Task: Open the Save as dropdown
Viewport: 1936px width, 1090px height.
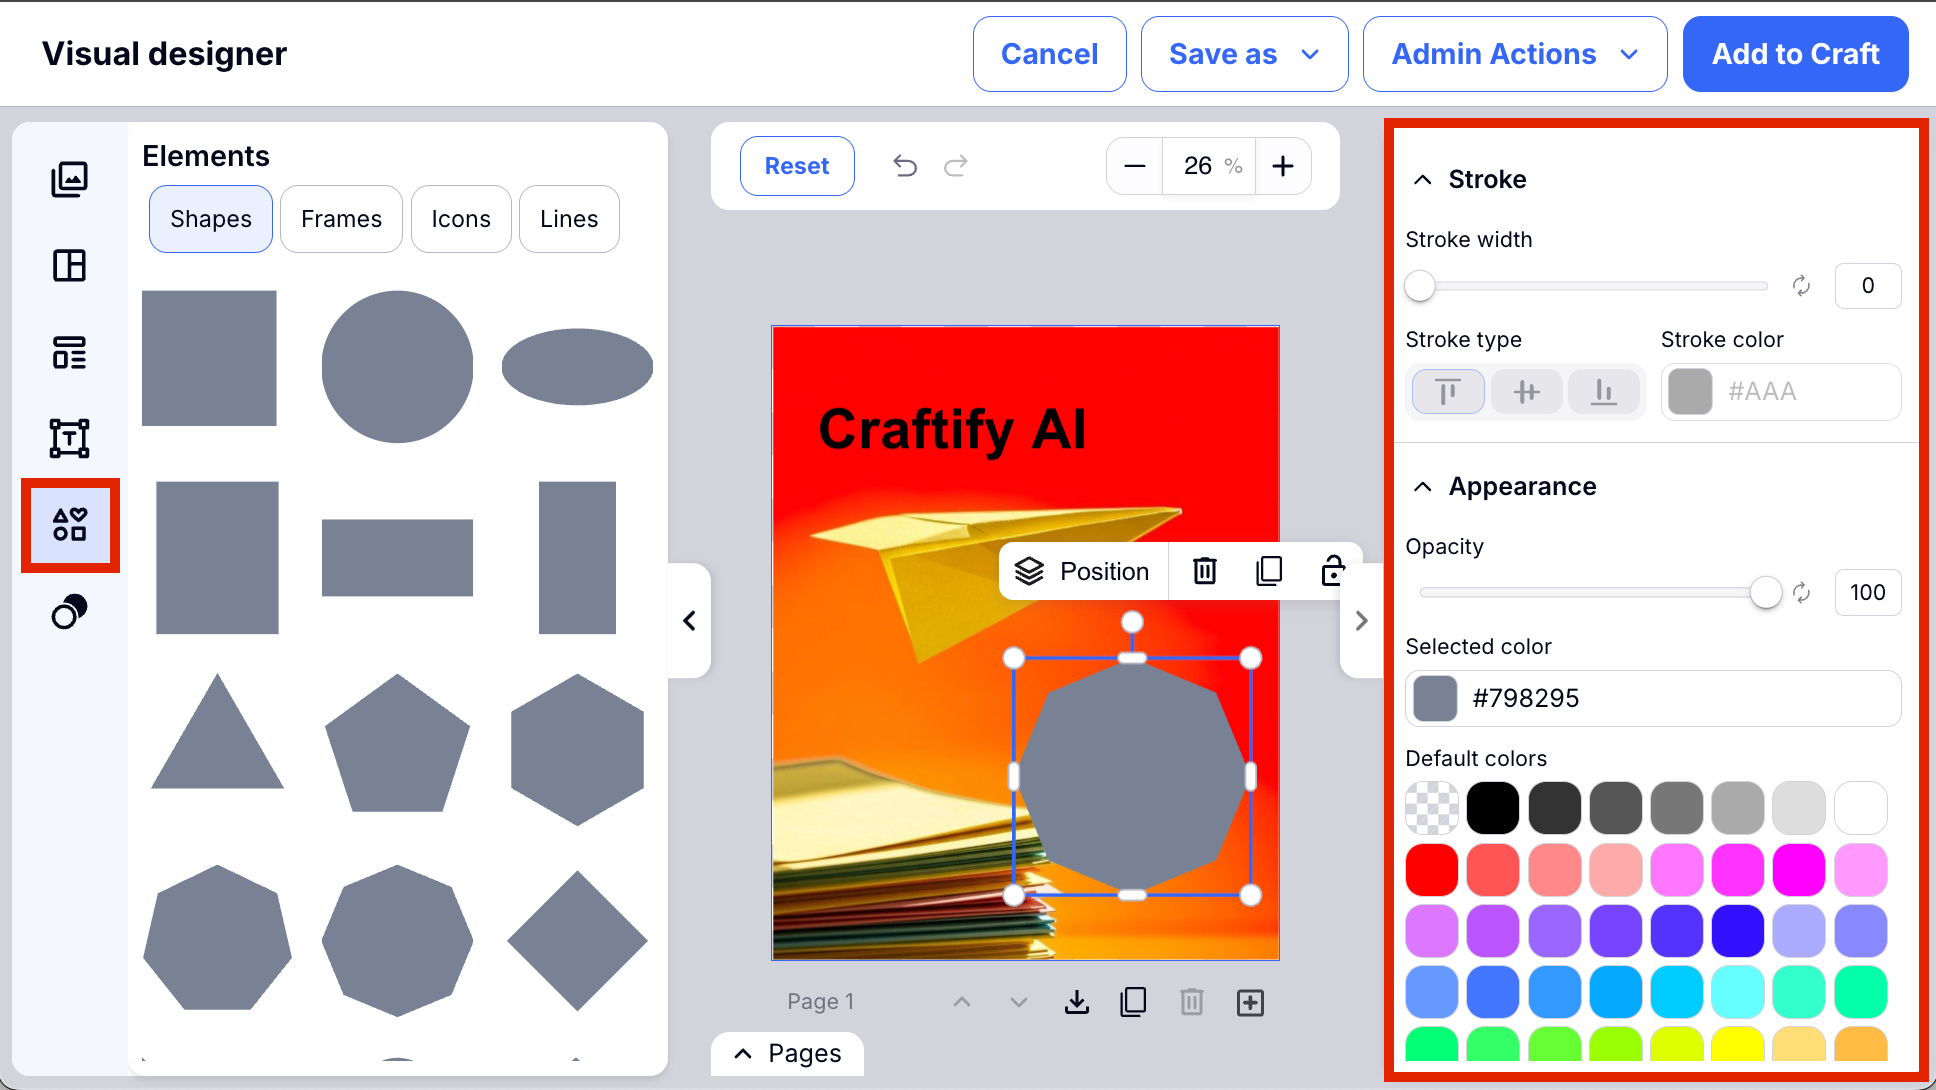Action: point(1244,54)
